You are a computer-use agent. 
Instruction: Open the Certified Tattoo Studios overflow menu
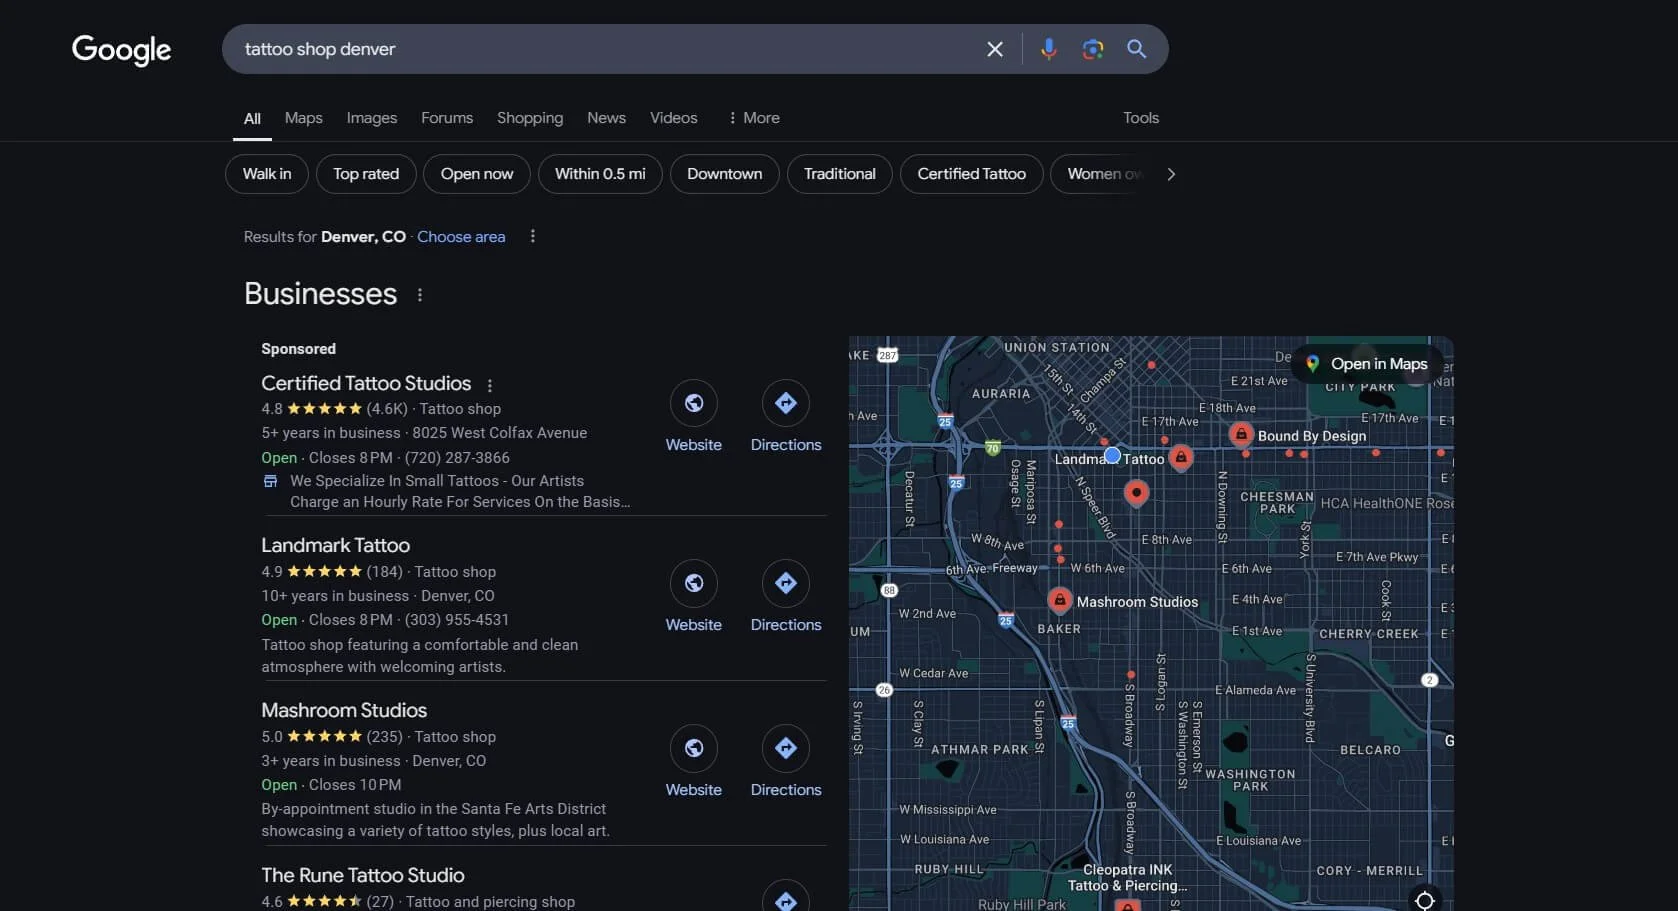[490, 385]
